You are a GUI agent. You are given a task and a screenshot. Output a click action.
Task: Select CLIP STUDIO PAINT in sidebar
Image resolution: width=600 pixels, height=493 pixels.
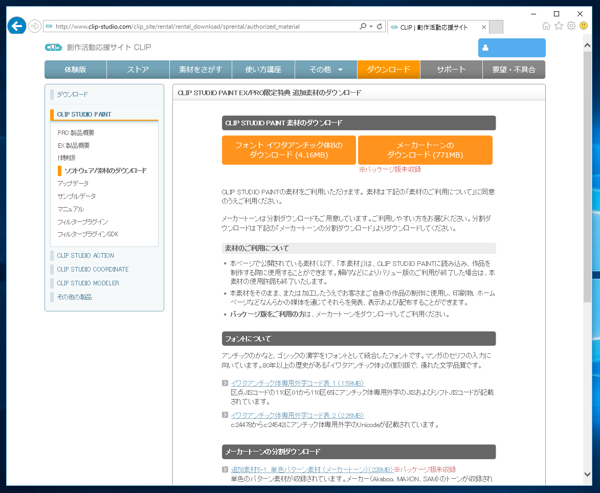pyautogui.click(x=84, y=114)
